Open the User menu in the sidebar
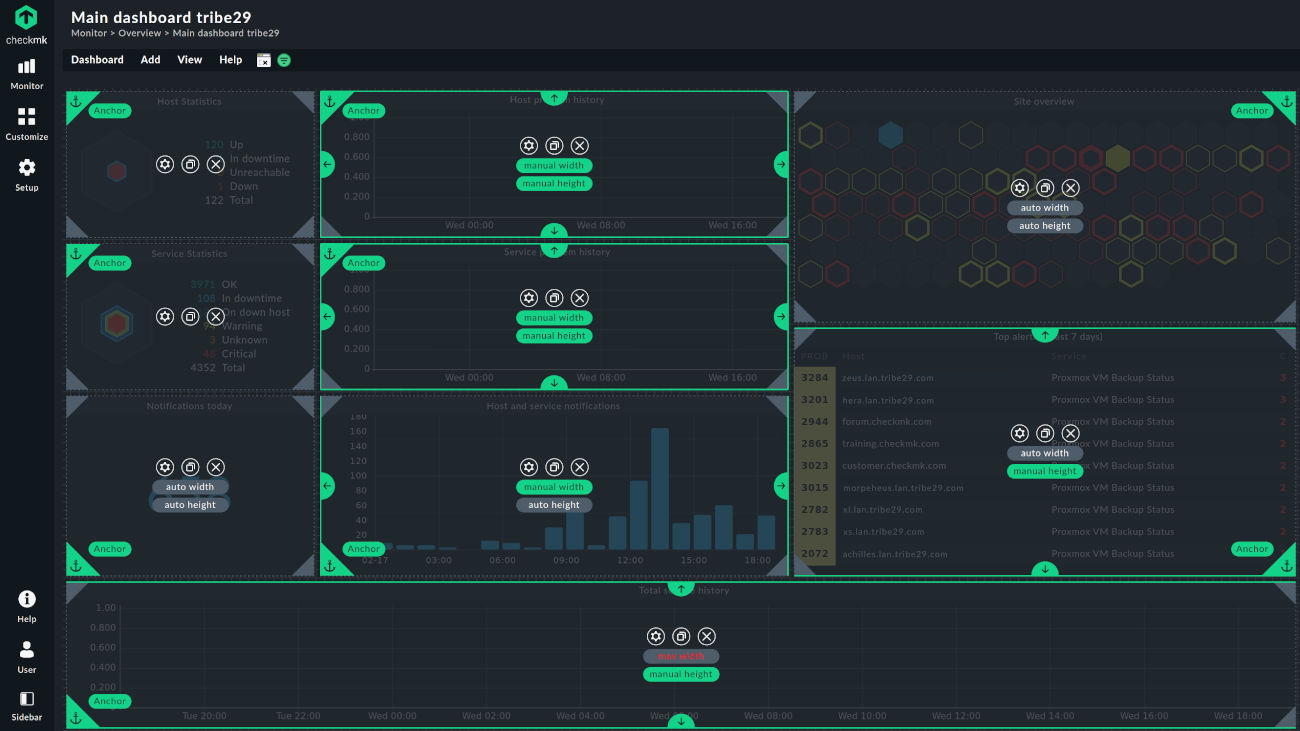The height and width of the screenshot is (731, 1300). [27, 658]
